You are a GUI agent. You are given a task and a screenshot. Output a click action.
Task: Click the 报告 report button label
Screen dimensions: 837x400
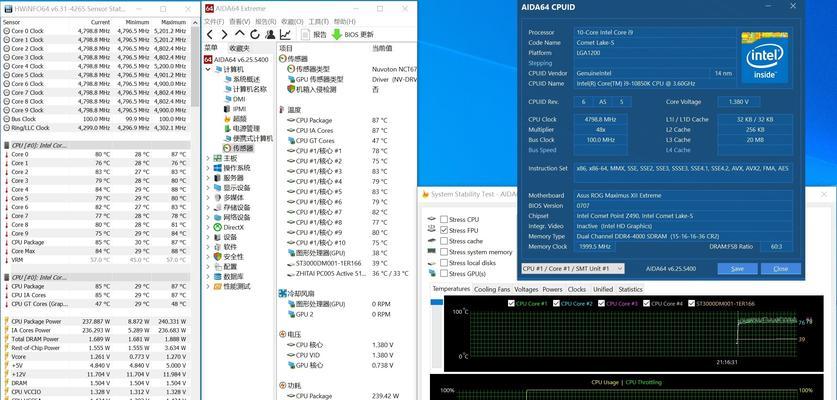320,35
